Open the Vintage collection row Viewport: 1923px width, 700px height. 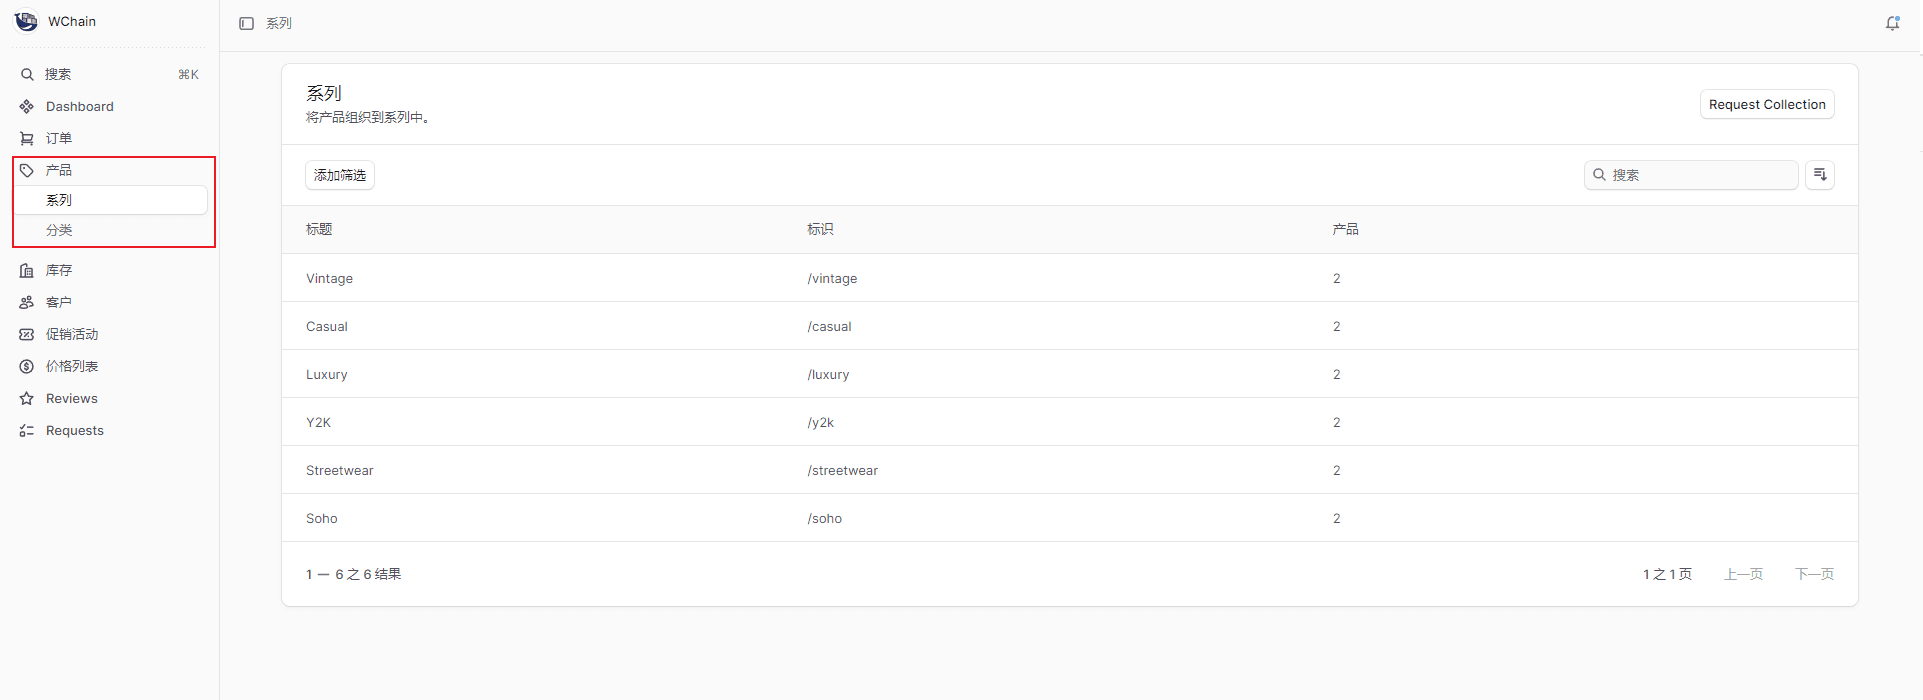coord(330,278)
